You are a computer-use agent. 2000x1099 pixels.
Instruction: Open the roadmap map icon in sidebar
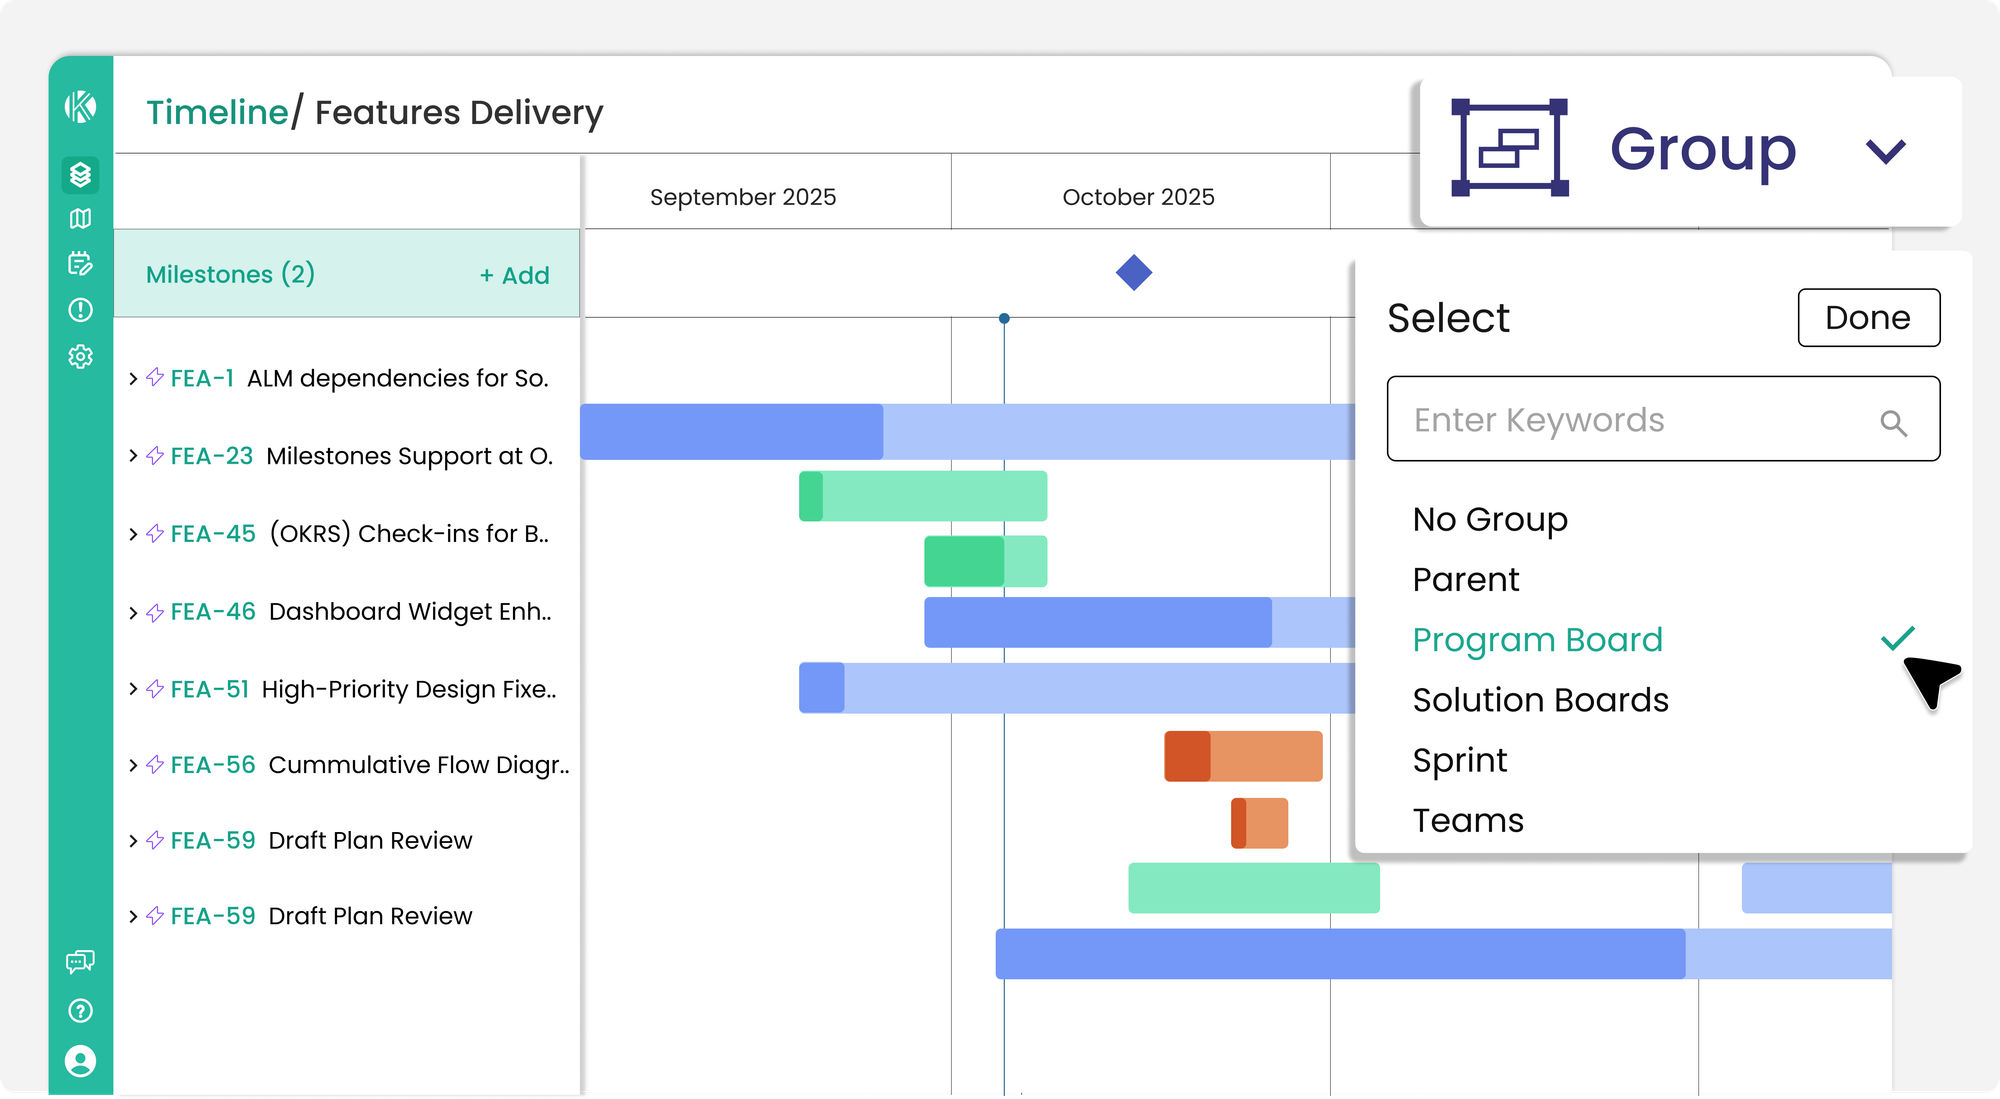point(80,219)
